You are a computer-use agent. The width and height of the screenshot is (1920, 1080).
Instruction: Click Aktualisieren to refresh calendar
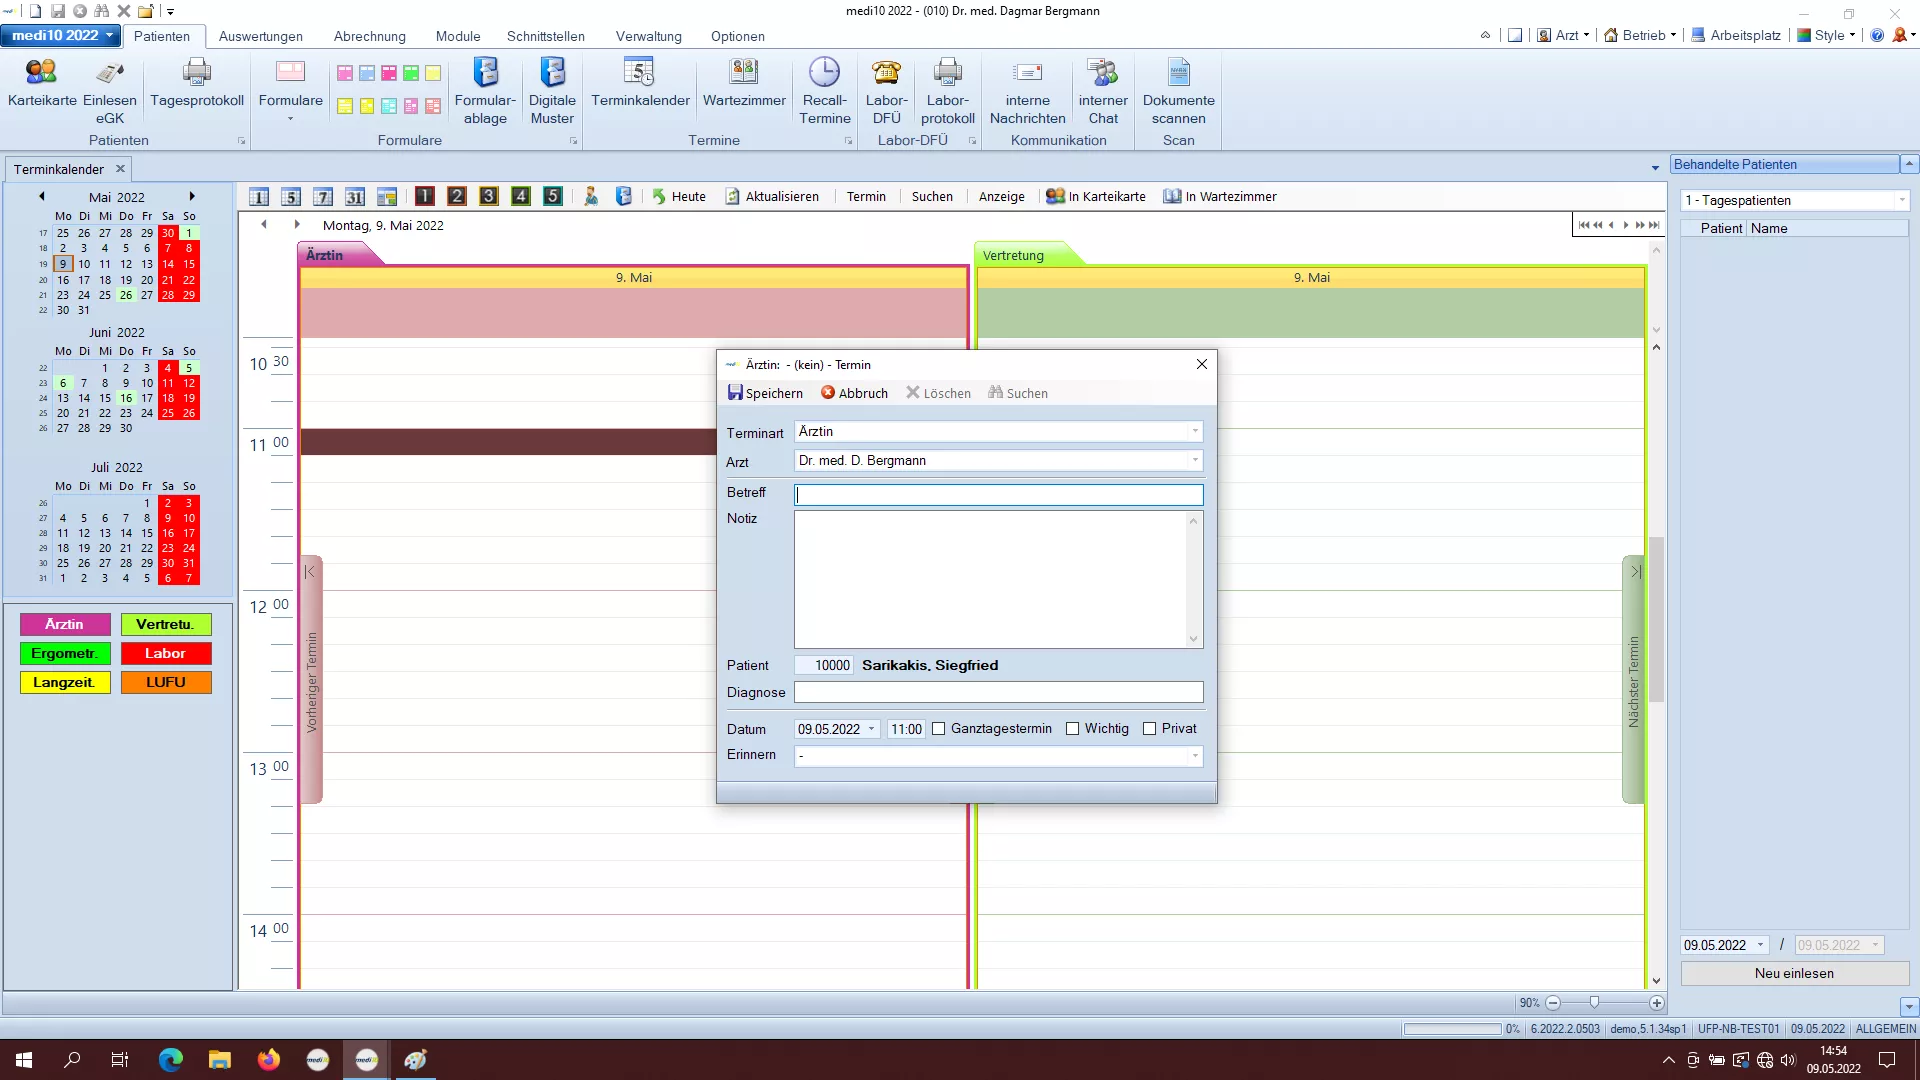coord(772,197)
